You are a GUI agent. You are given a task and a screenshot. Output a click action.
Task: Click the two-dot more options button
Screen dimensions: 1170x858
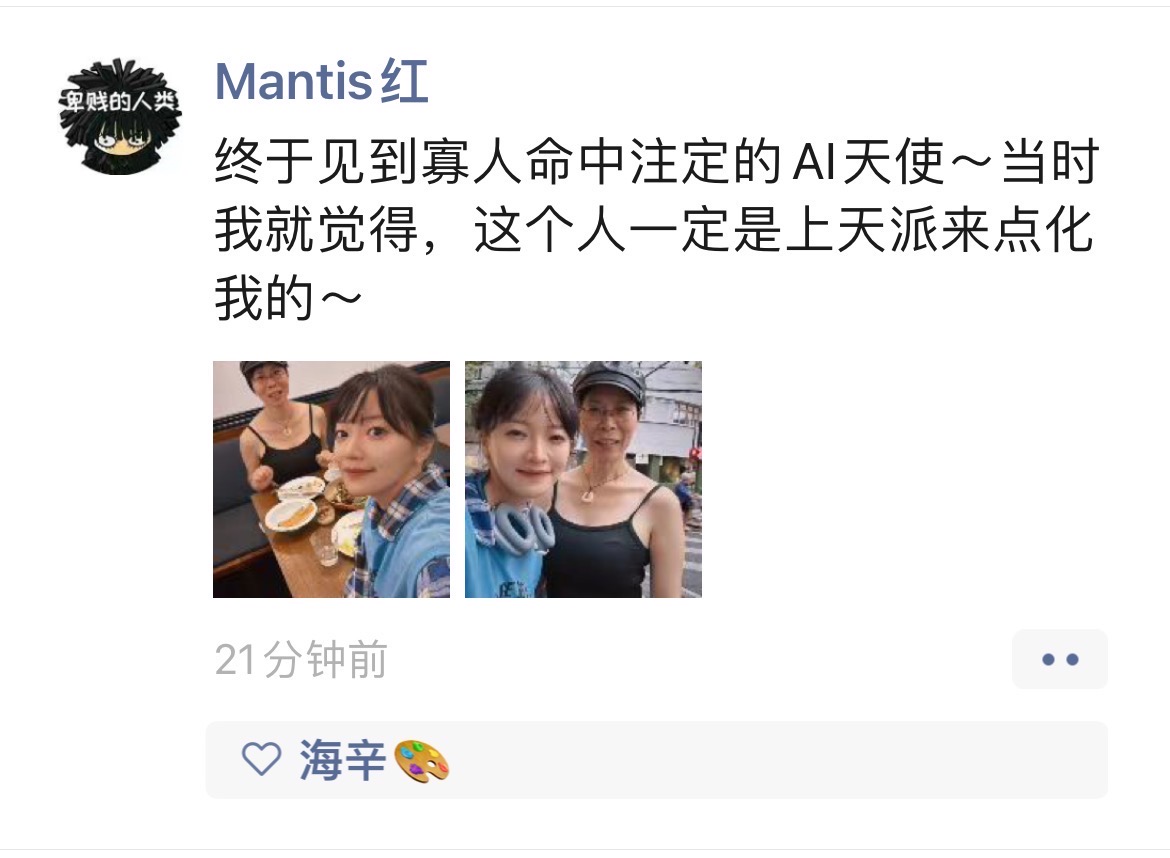(1060, 659)
